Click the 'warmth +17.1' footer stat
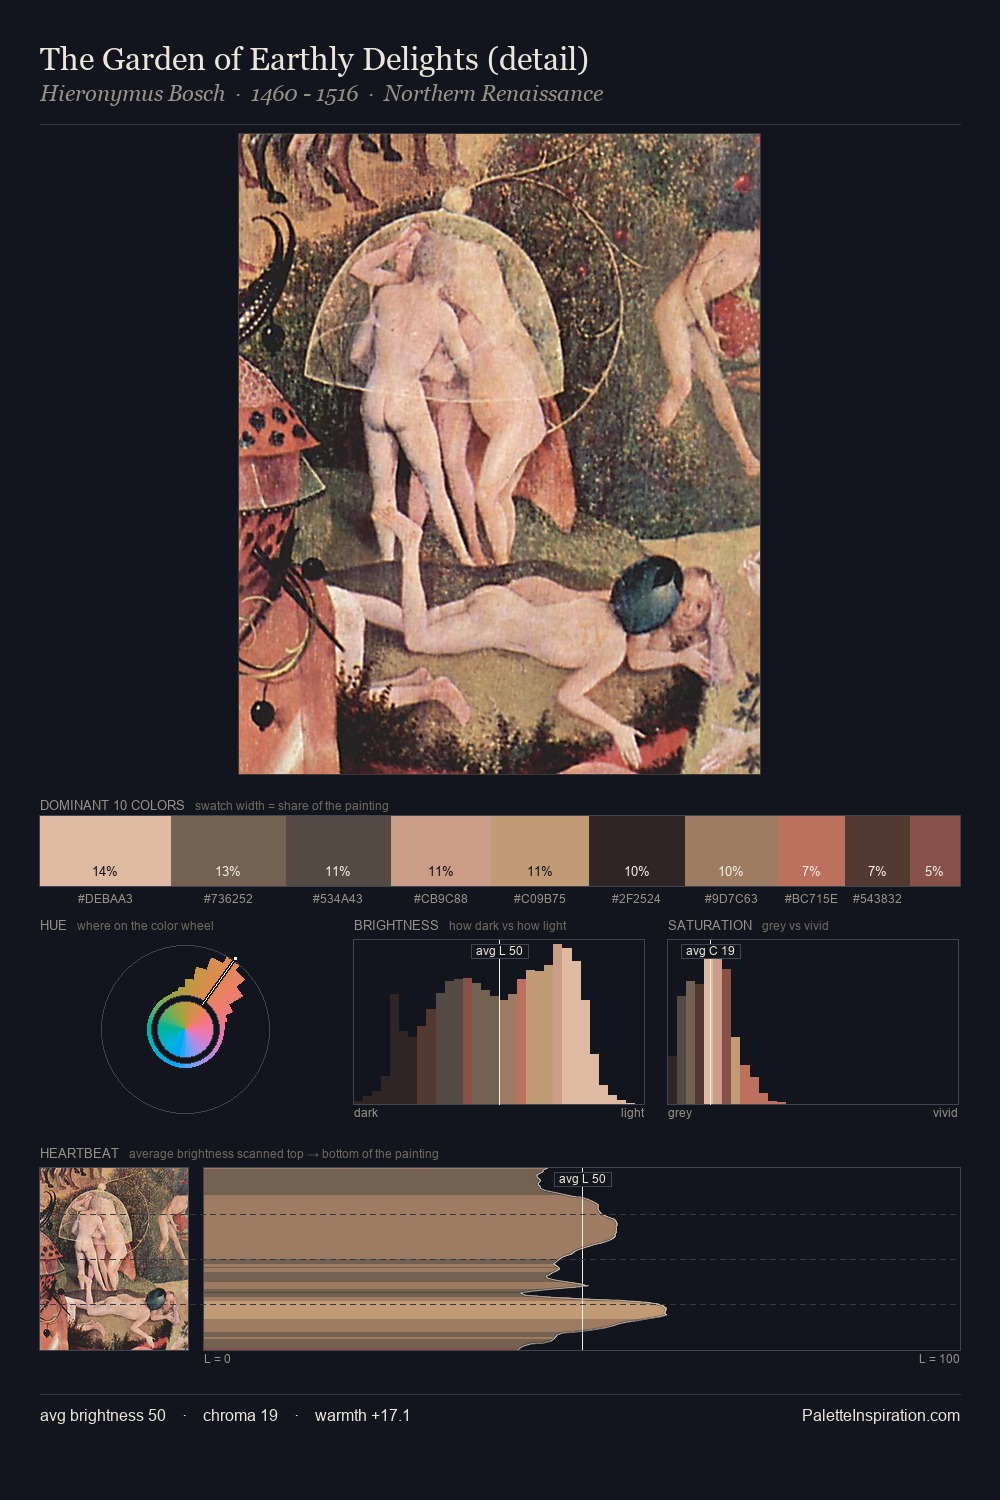This screenshot has height=1500, width=1000. click(362, 1415)
